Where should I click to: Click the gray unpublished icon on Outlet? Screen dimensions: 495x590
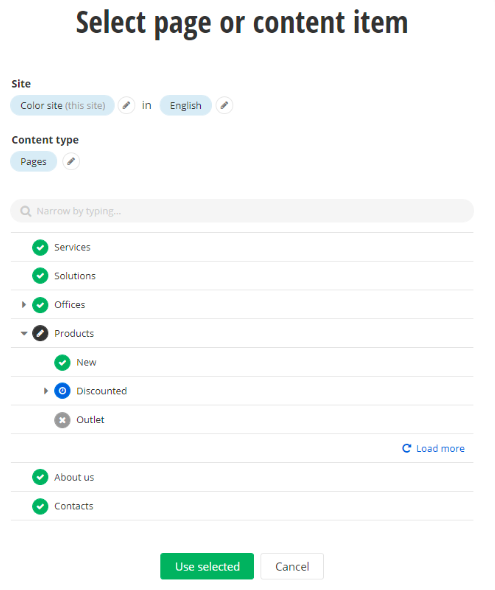(62, 420)
